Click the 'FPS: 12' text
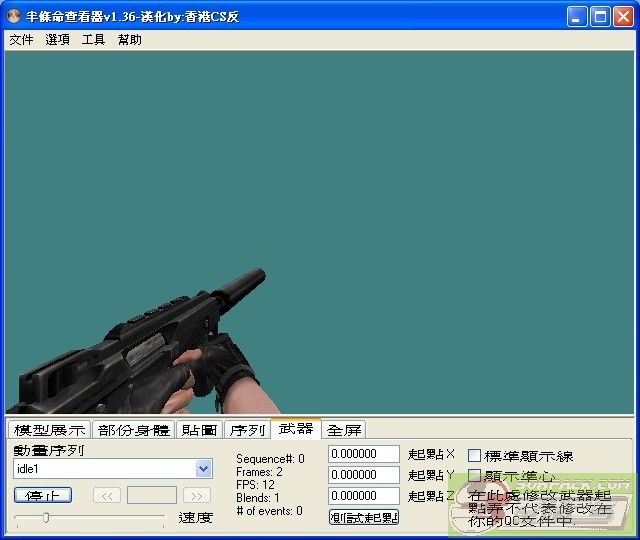 tap(255, 485)
